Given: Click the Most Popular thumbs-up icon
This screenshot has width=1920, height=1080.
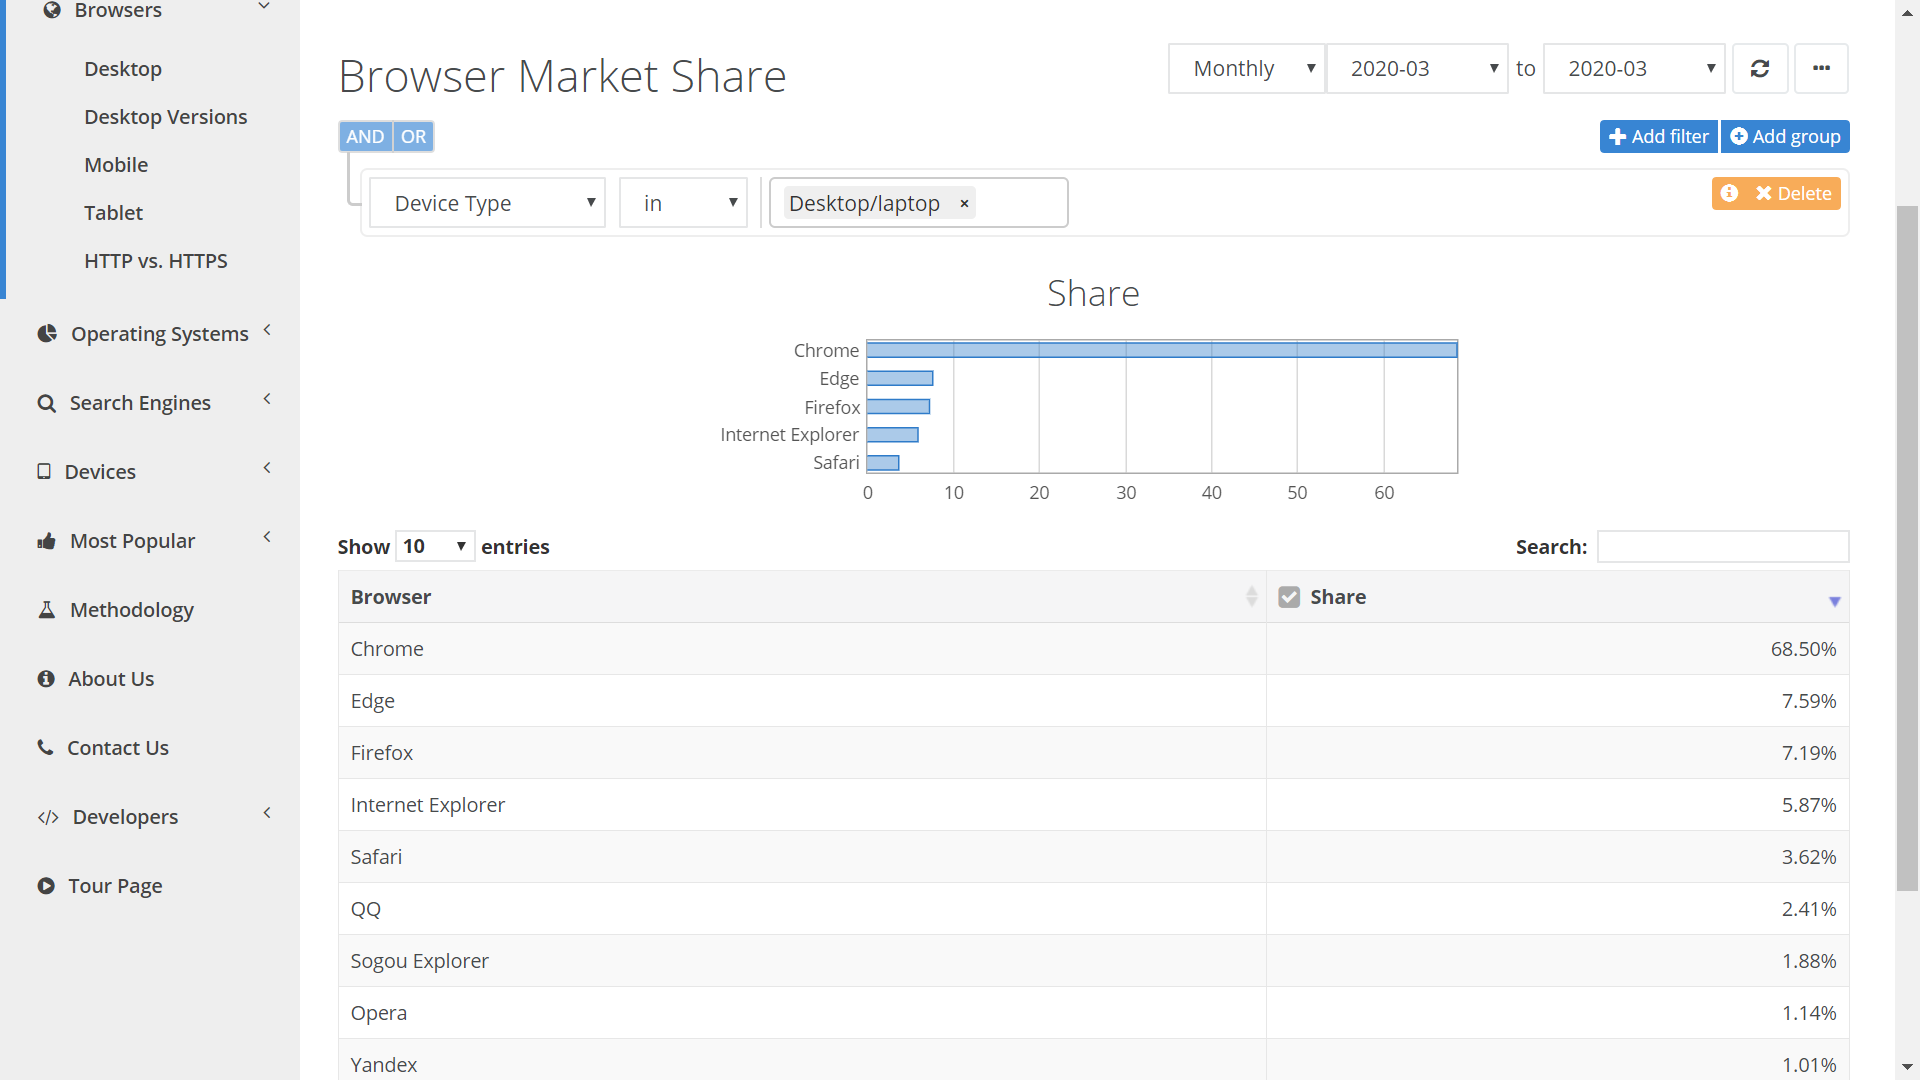Looking at the screenshot, I should (46, 541).
